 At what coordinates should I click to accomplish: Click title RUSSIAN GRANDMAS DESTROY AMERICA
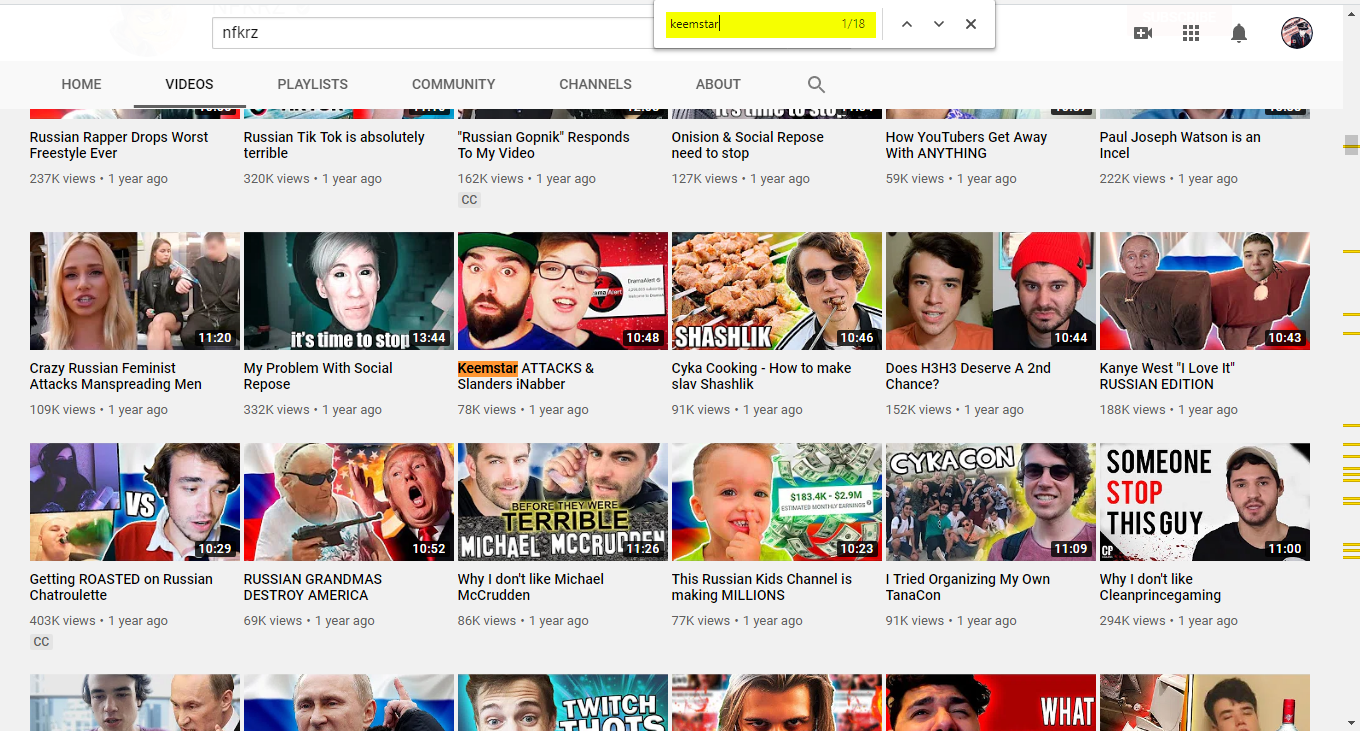[x=313, y=587]
